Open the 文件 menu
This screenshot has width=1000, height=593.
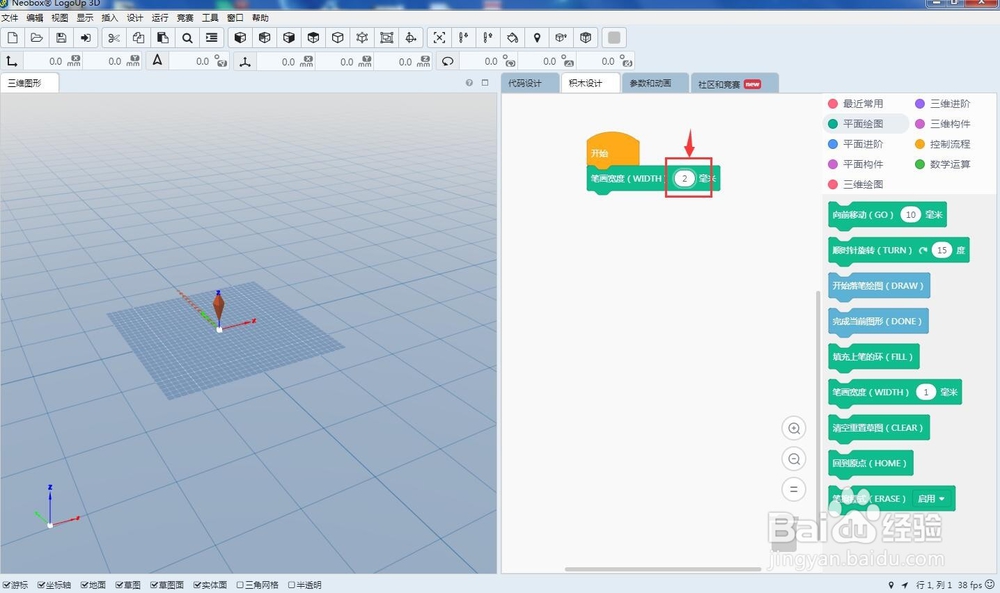coord(10,18)
